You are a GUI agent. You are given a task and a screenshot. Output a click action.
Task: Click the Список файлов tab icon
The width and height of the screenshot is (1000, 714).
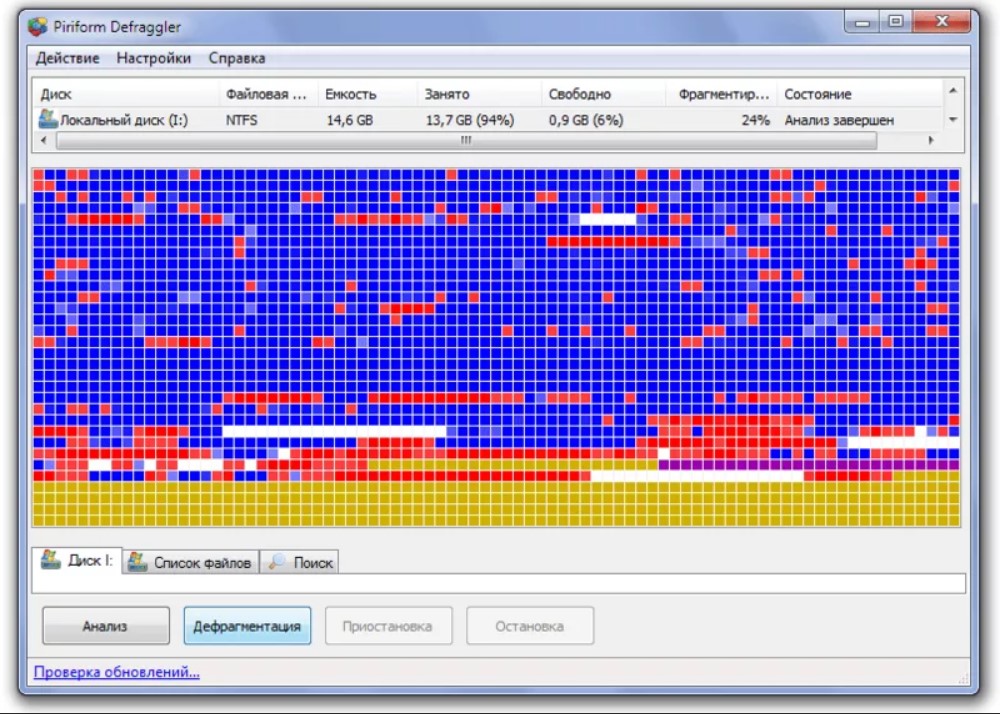[x=137, y=562]
